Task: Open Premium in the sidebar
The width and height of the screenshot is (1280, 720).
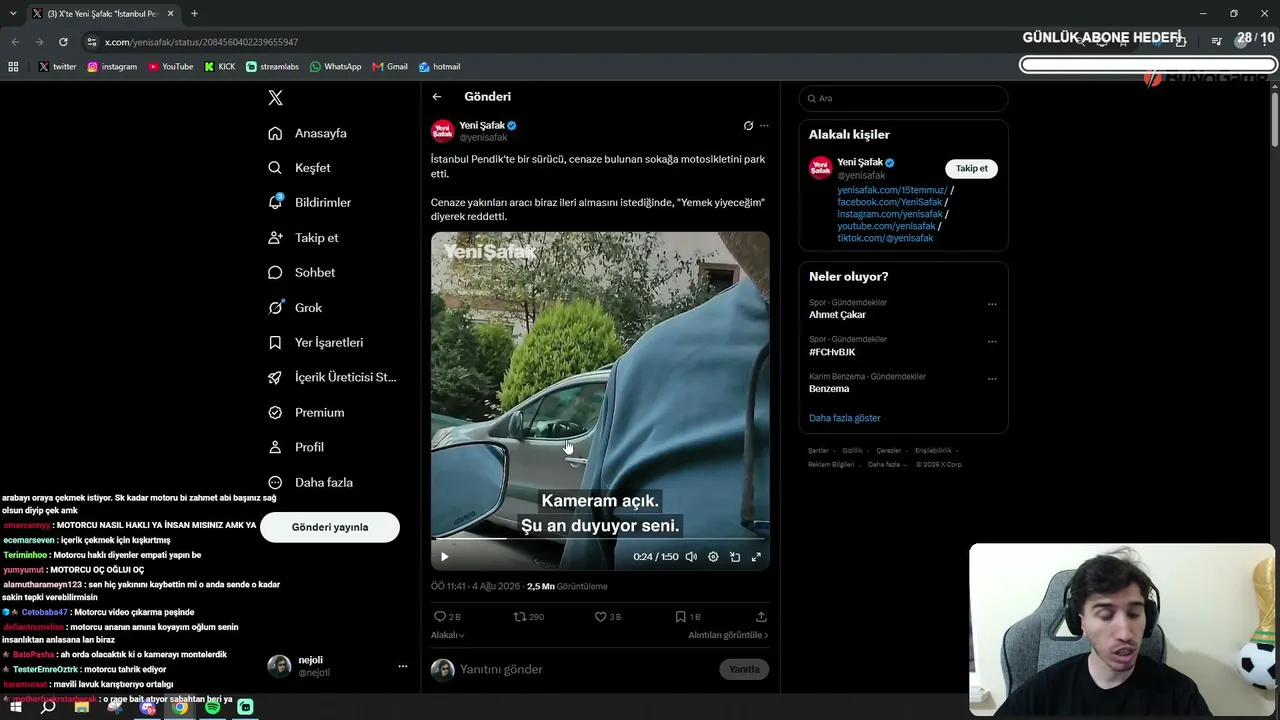Action: 306,412
